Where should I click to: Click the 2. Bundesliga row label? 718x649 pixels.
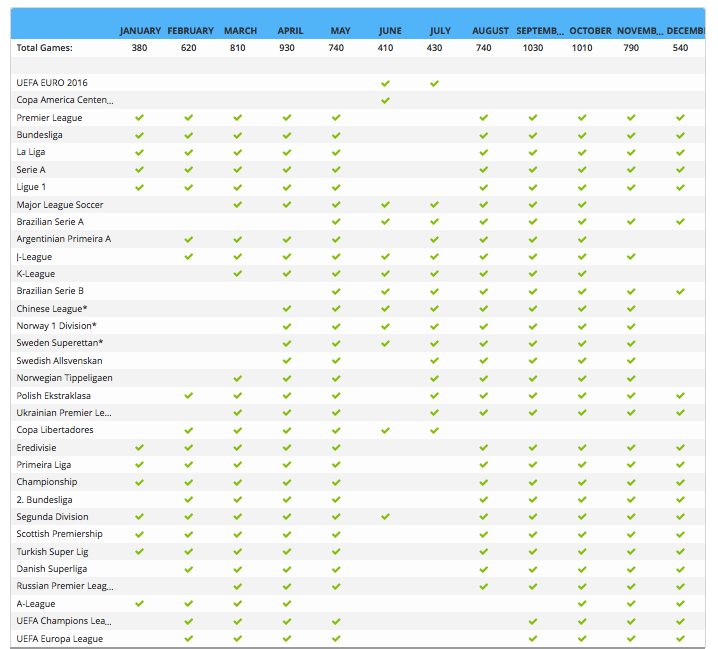click(44, 500)
